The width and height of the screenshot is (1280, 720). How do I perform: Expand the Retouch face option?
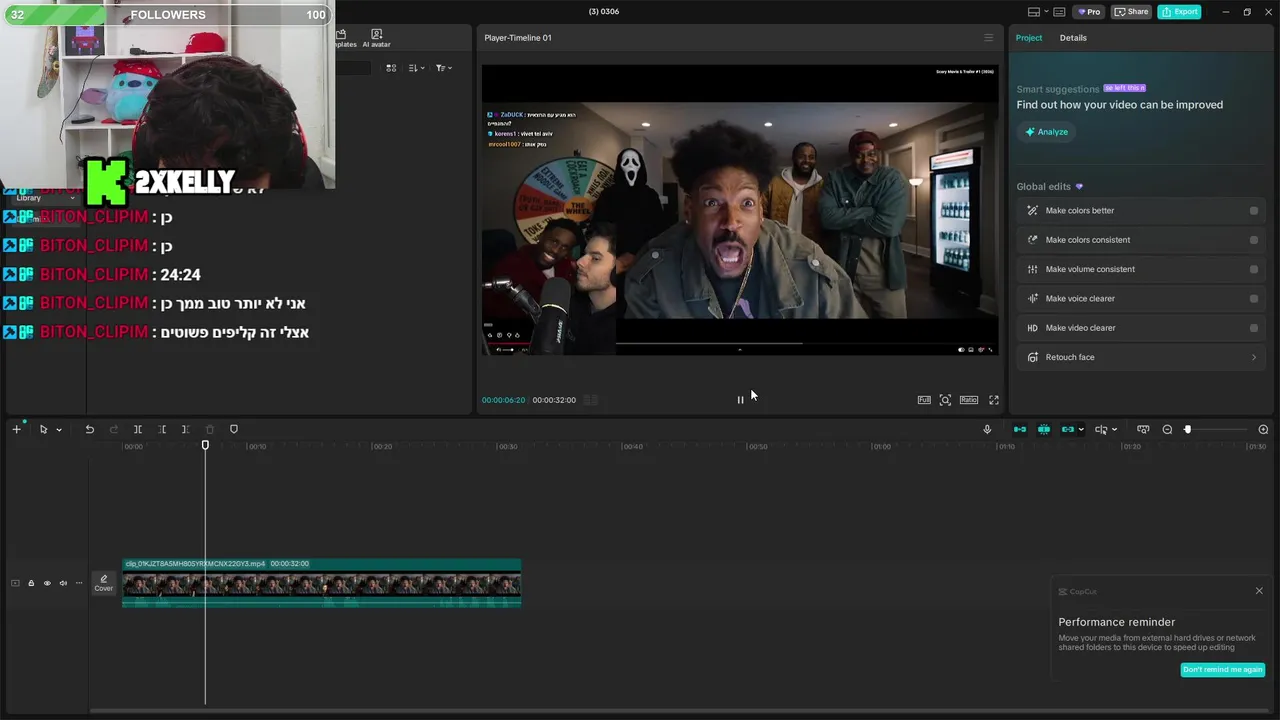1142,357
